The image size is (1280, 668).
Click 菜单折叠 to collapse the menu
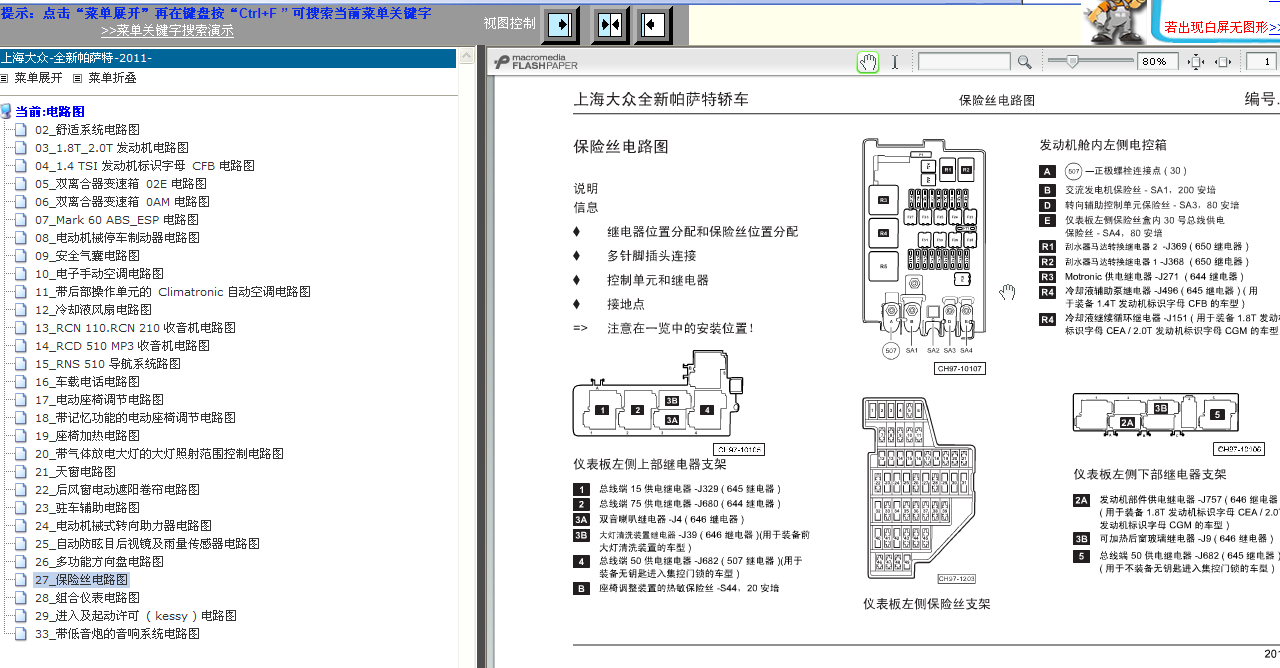tap(112, 78)
